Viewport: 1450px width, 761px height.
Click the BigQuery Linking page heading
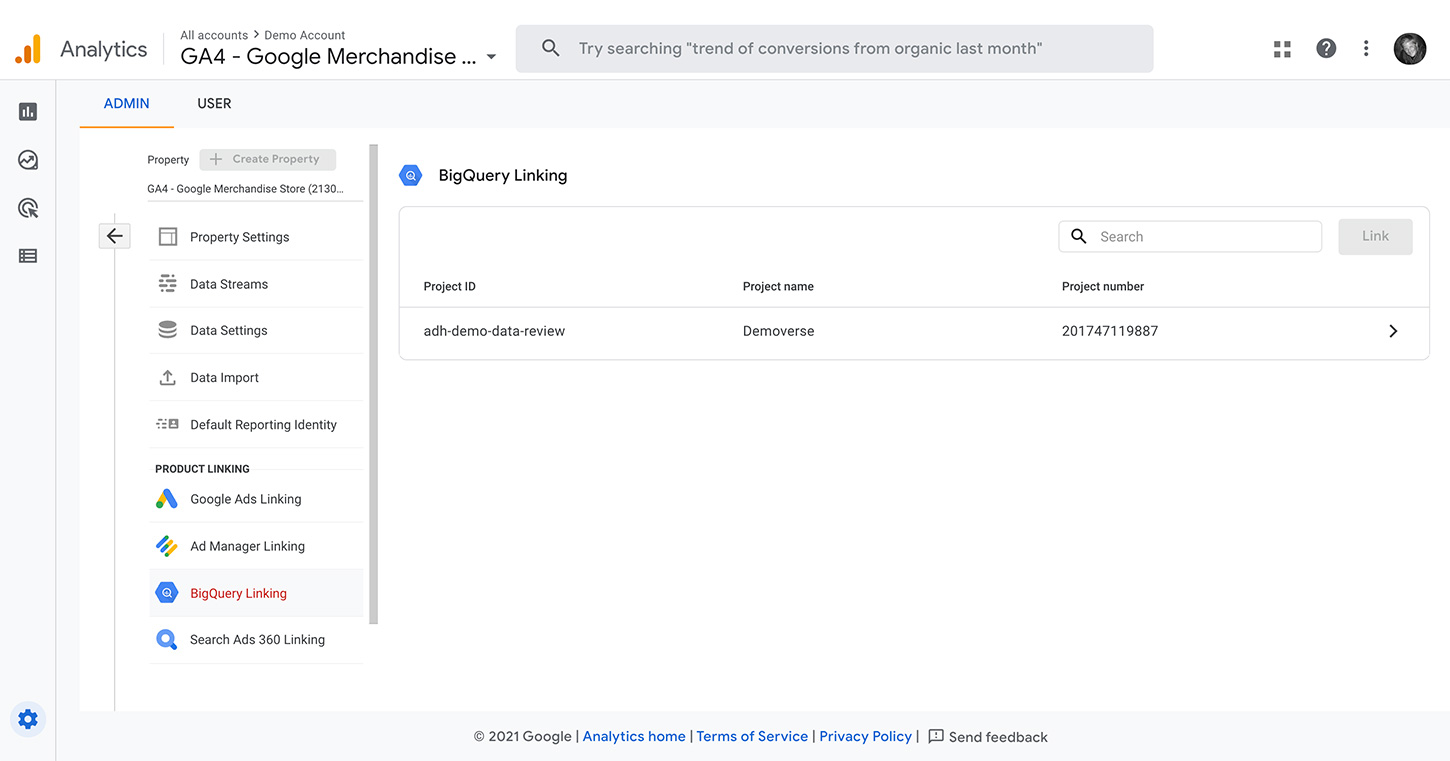[503, 175]
